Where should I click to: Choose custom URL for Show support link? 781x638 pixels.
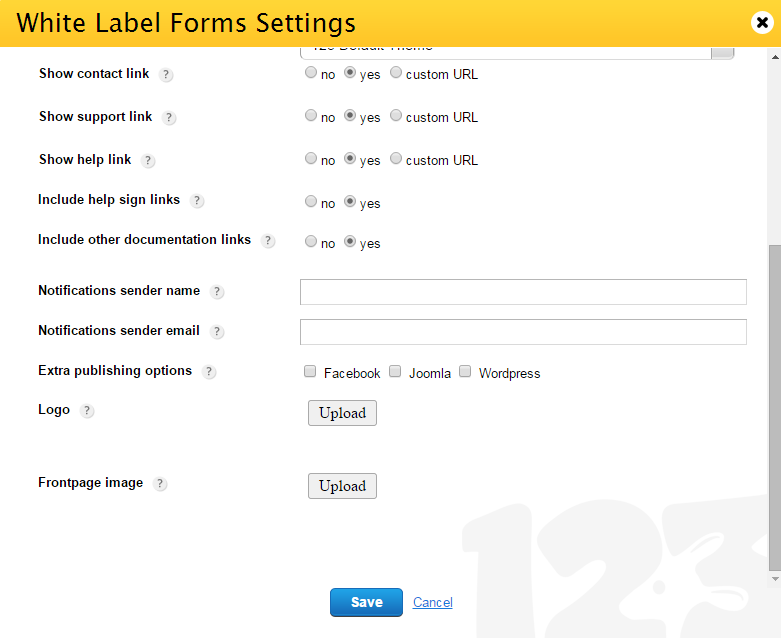(396, 116)
